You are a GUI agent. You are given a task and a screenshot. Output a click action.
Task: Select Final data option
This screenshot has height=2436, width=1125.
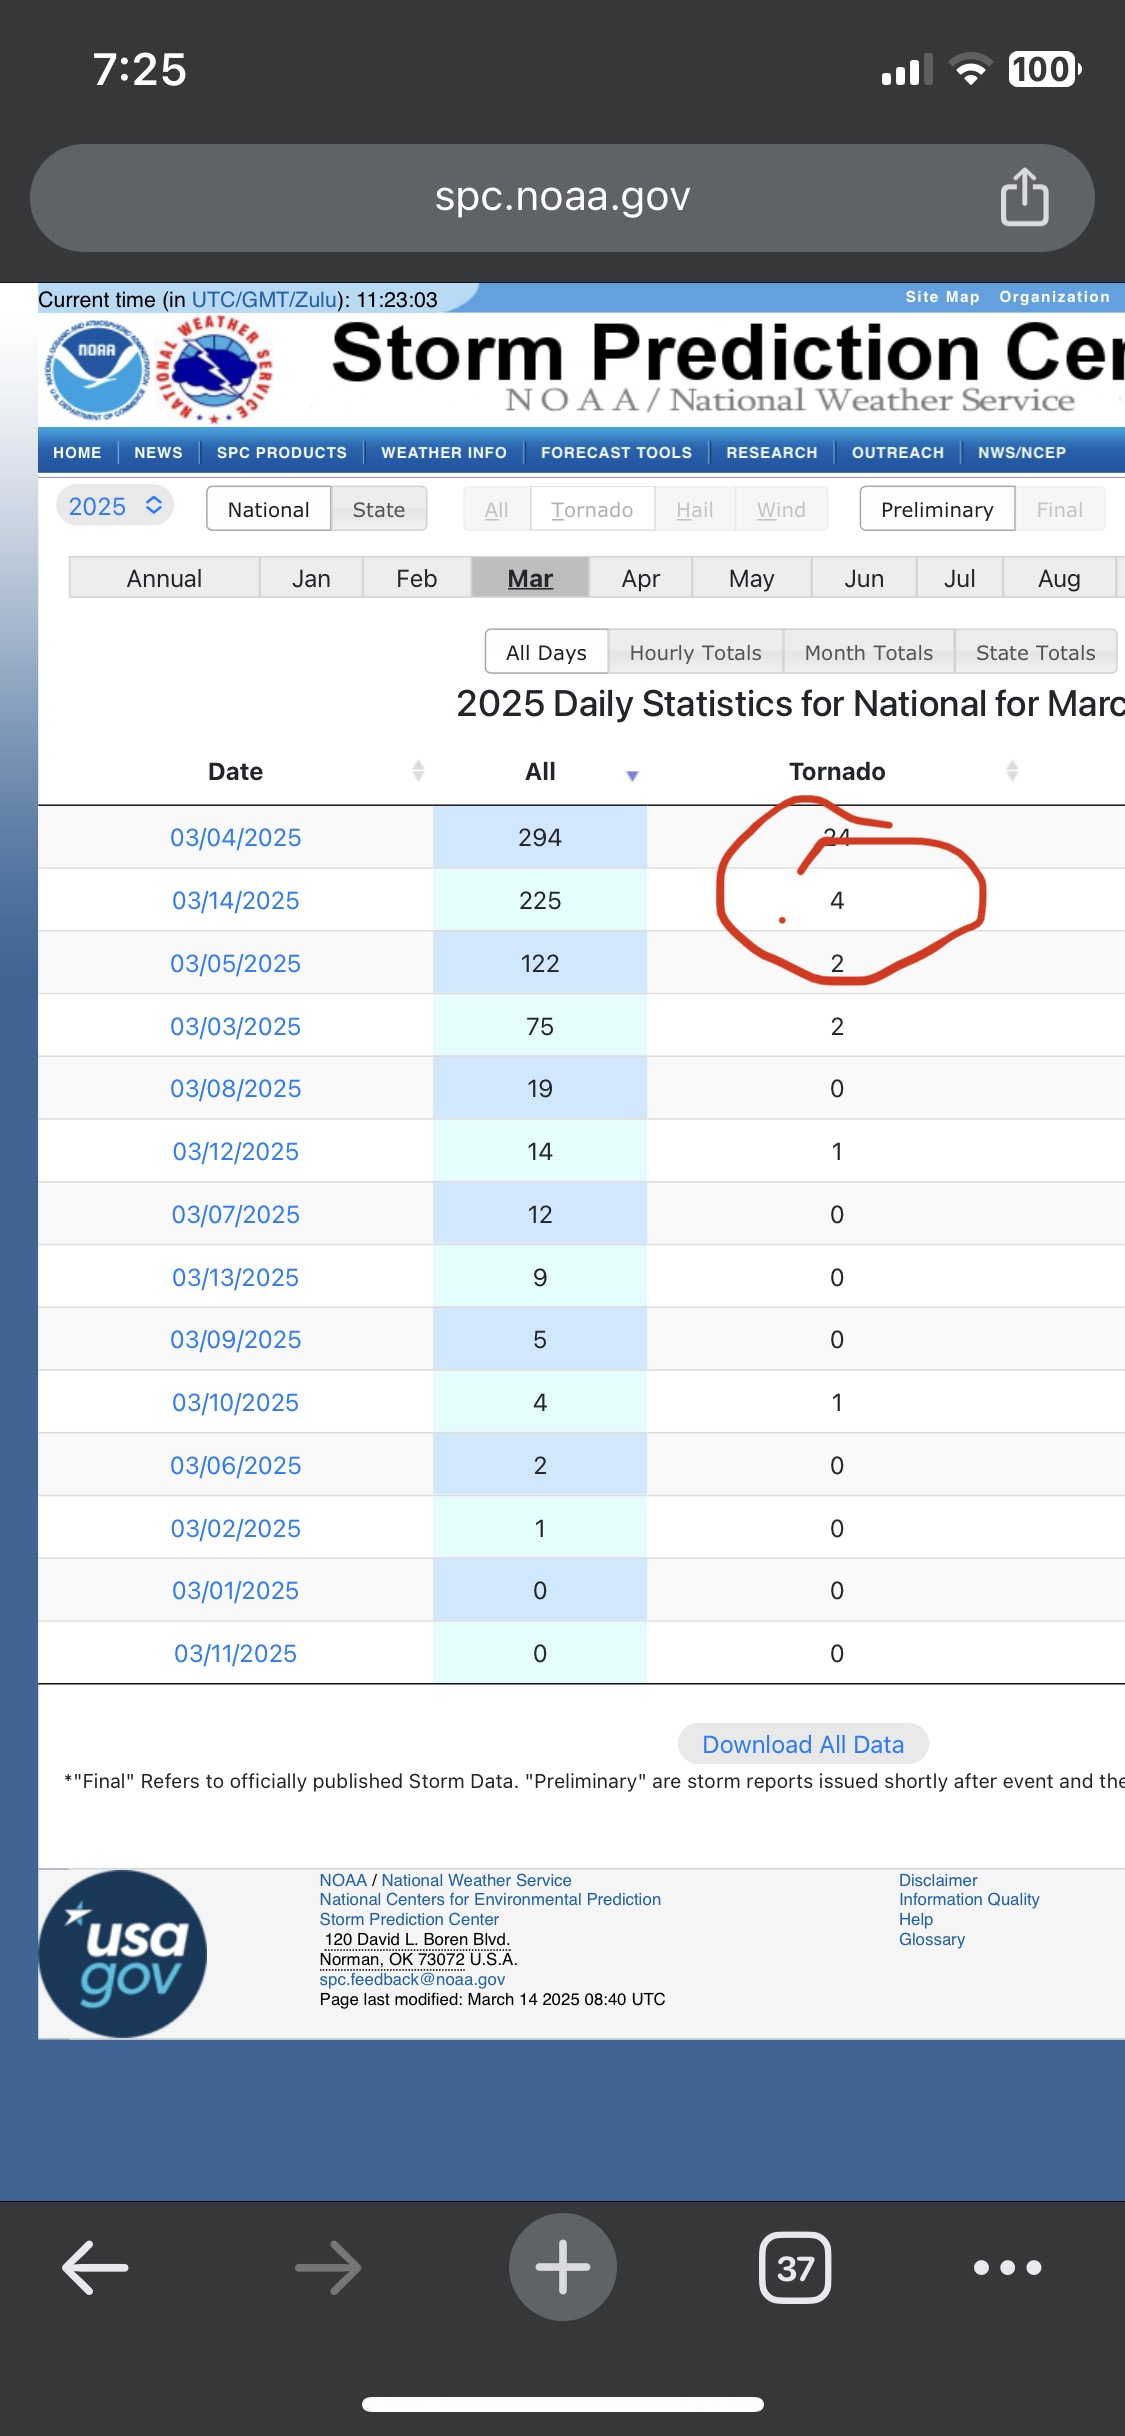point(1059,509)
